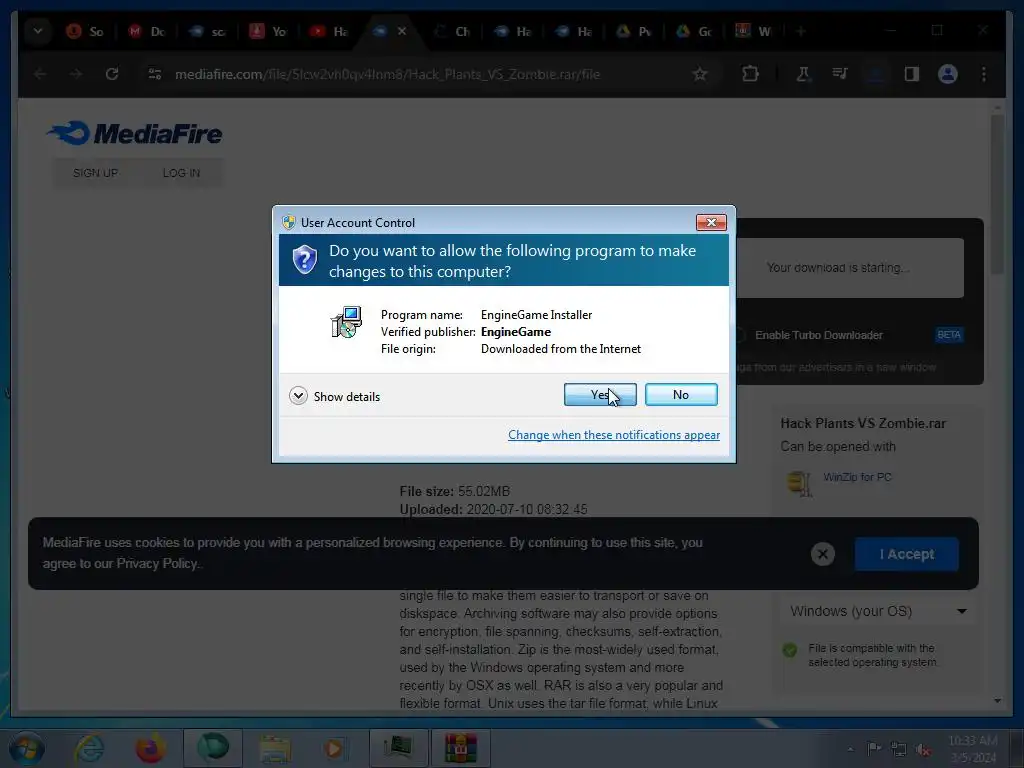Open Internet Explorer from taskbar
Viewport: 1024px width, 768px height.
pyautogui.click(x=89, y=748)
